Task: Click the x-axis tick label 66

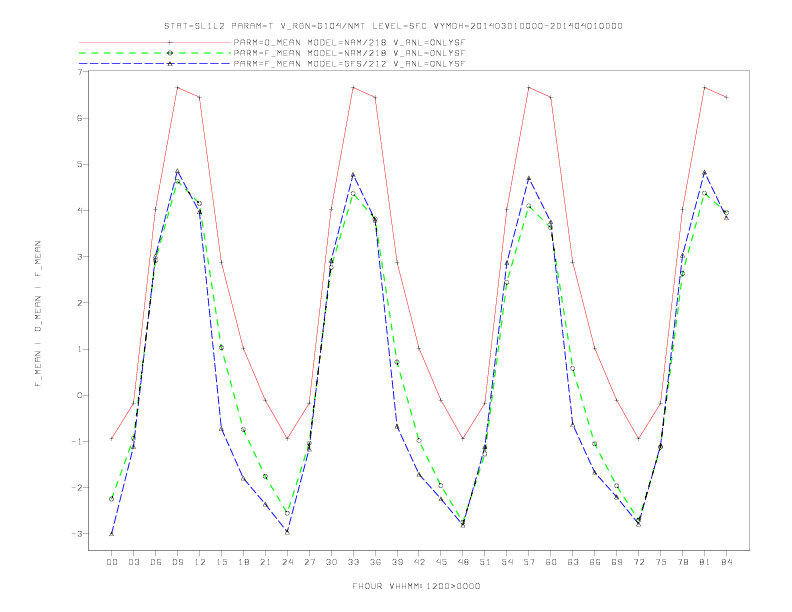Action: pyautogui.click(x=595, y=562)
